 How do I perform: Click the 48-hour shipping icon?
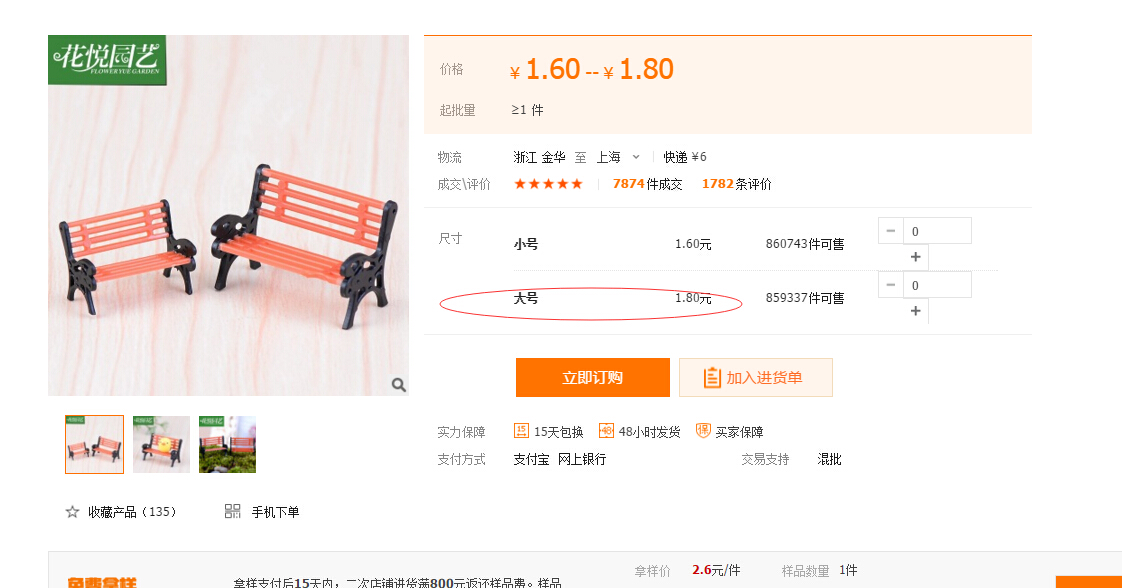pos(606,431)
